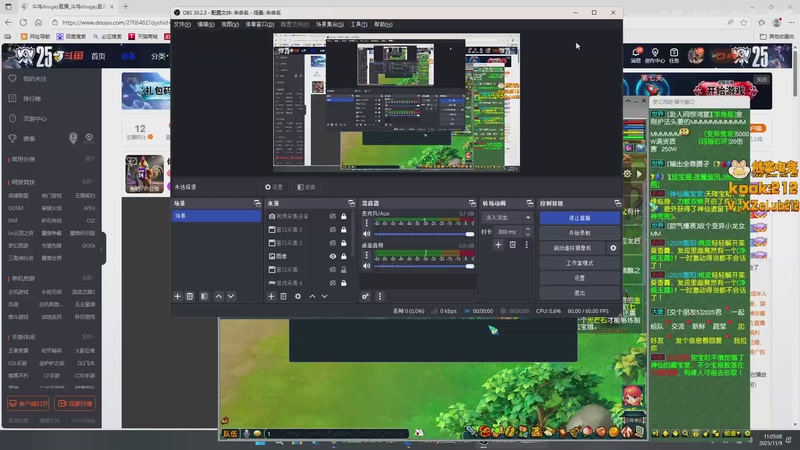Add a new scene with the plus icon in 场景 panel
Viewport: 800px width, 450px height.
pyautogui.click(x=178, y=296)
